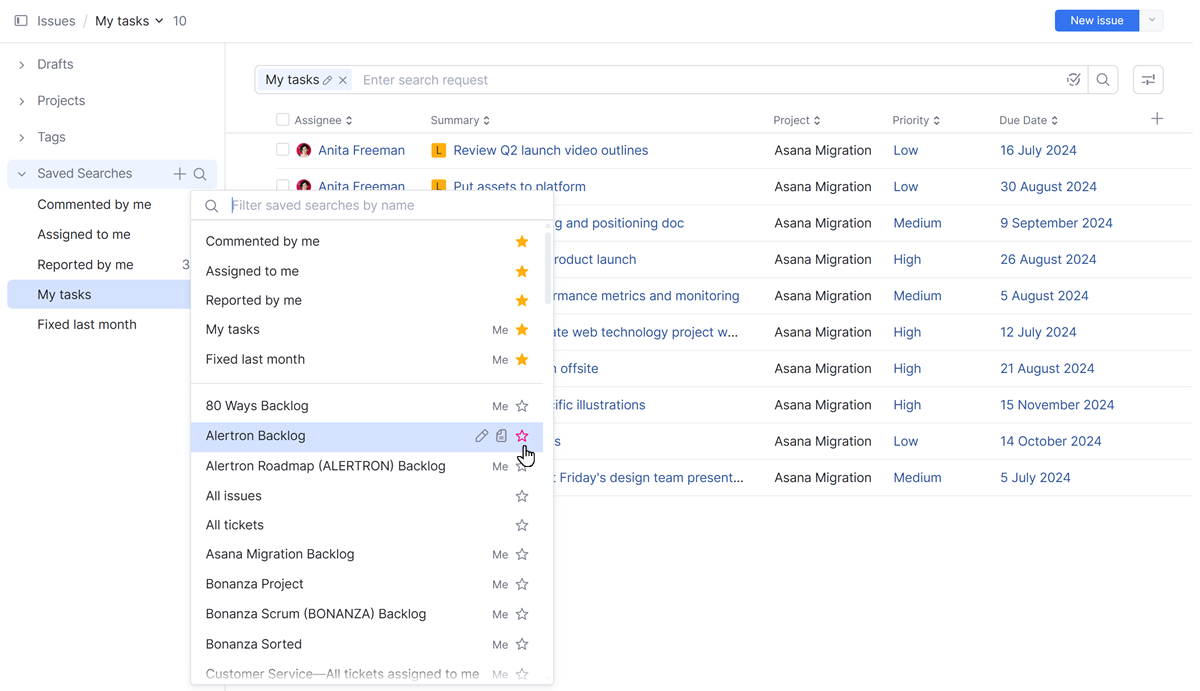The width and height of the screenshot is (1200, 691).
Task: Click the New issue button
Action: [x=1096, y=20]
